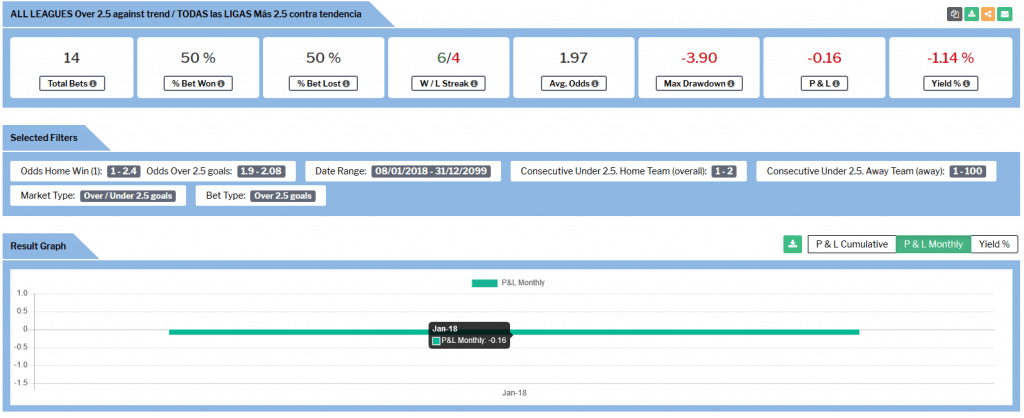Click the Bet Type label
This screenshot has height=418, width=1024.
click(x=225, y=195)
